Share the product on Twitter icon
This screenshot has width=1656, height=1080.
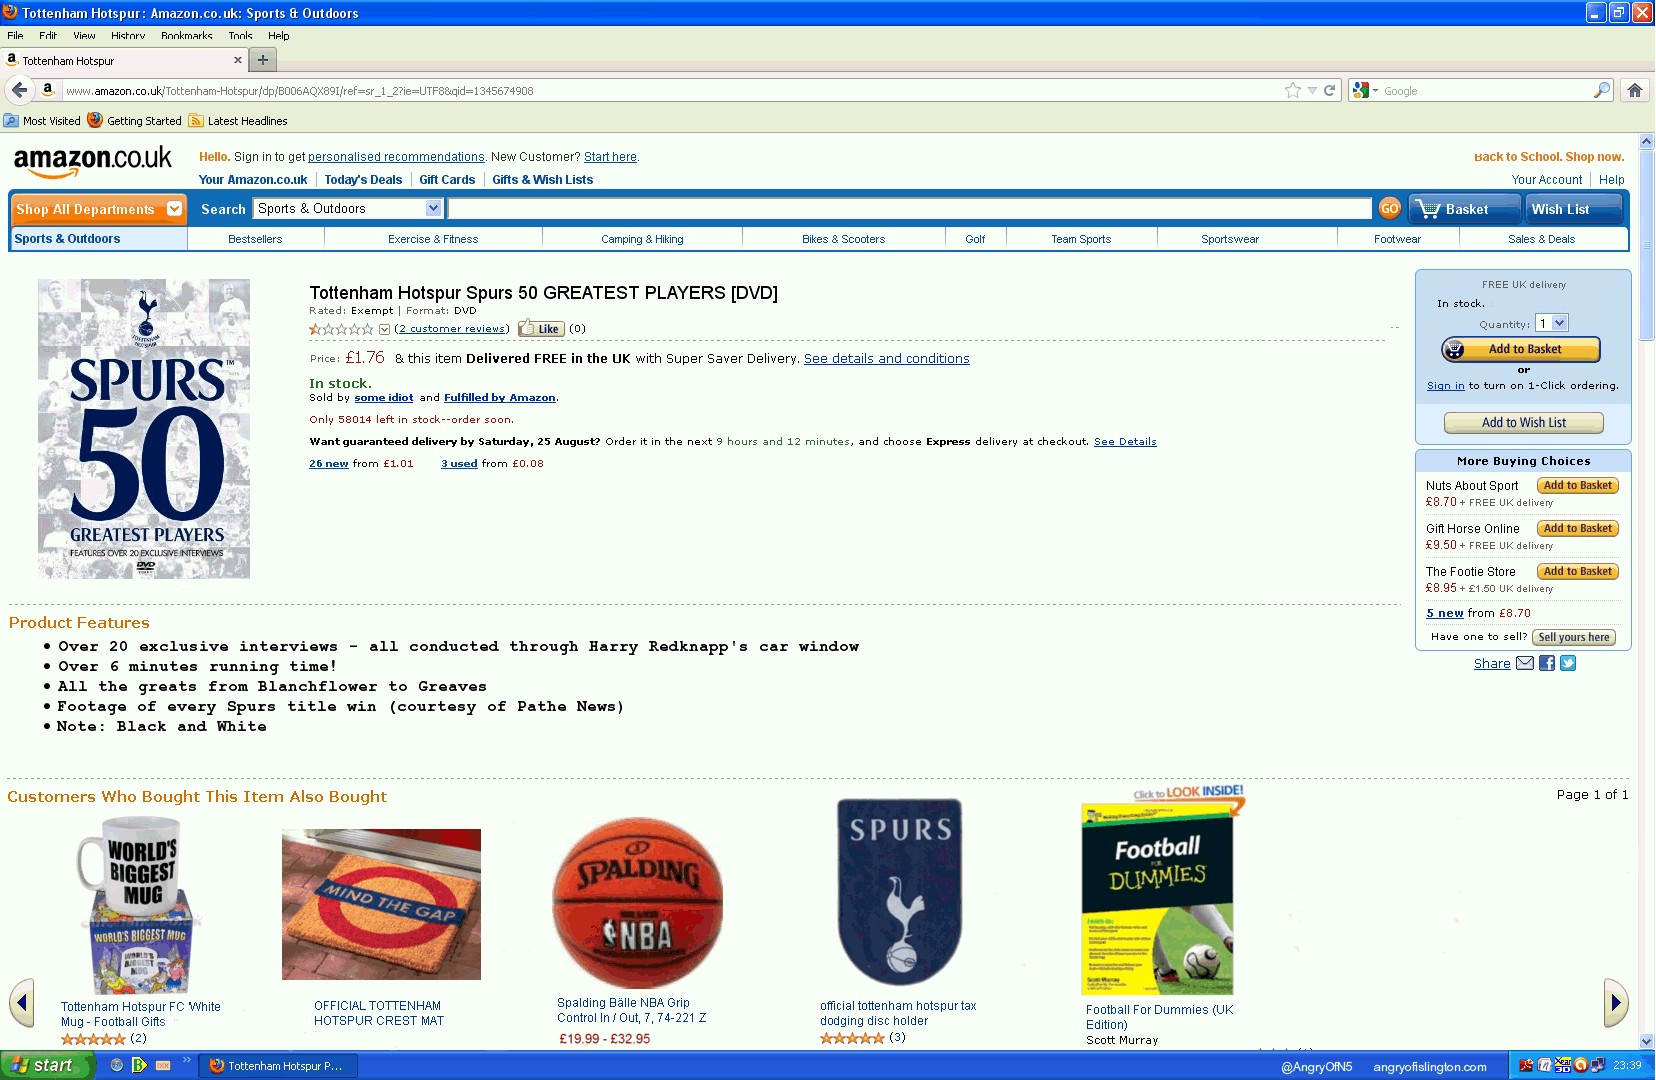click(1568, 663)
